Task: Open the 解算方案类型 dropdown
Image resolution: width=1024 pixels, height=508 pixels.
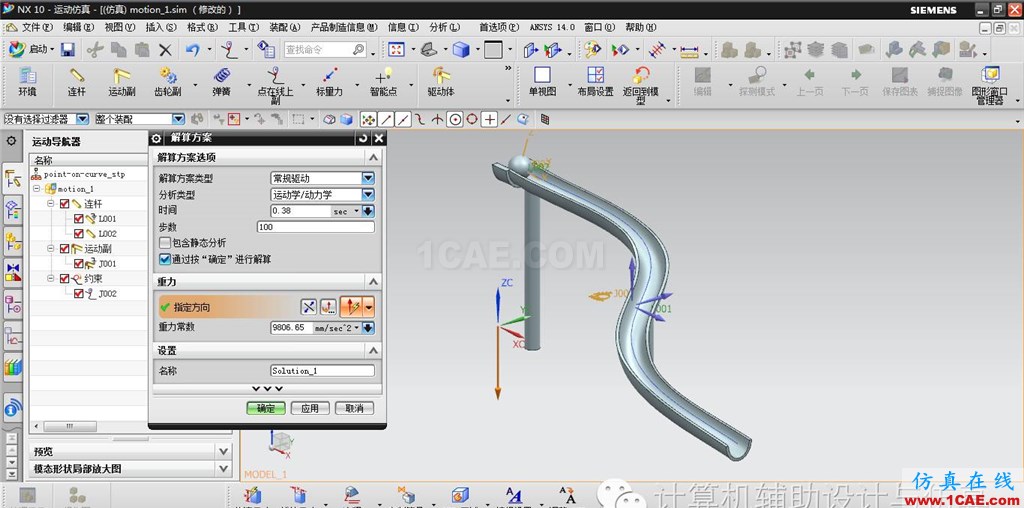Action: (x=368, y=178)
